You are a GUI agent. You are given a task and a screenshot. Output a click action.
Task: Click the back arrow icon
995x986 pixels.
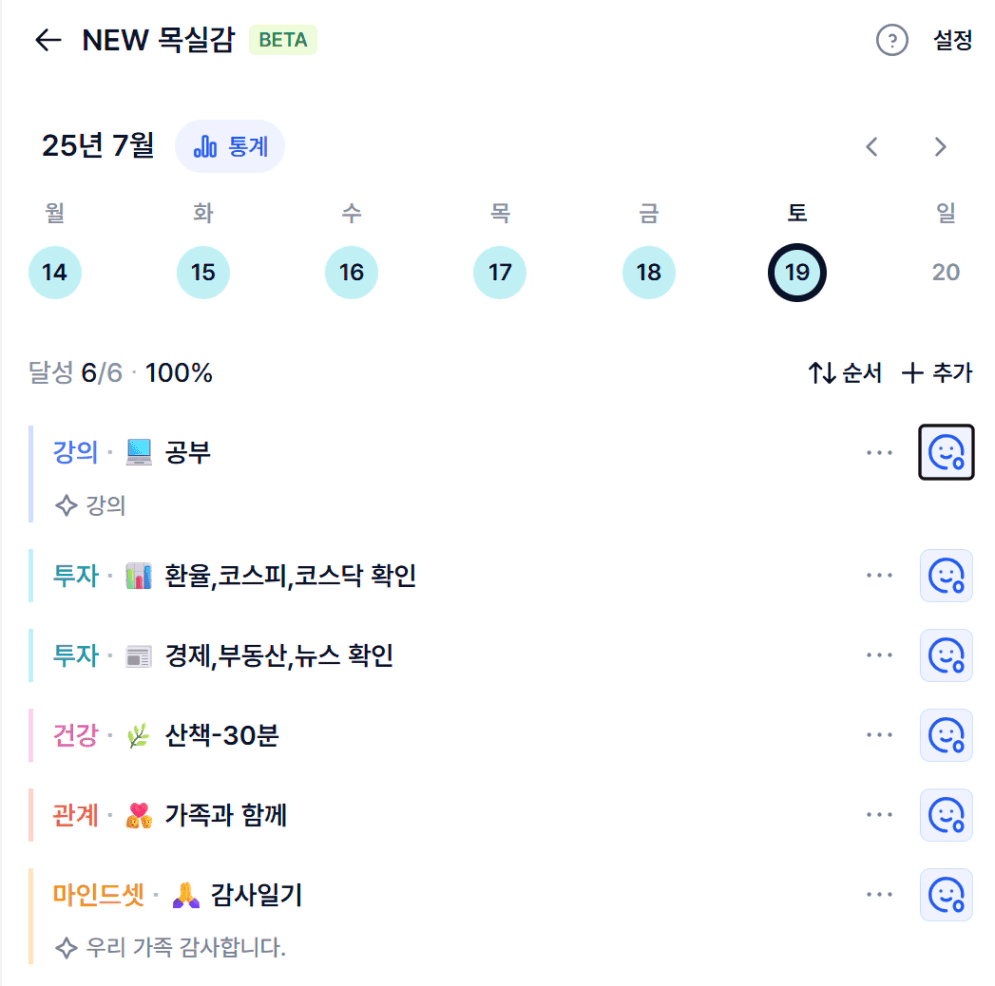pos(48,40)
